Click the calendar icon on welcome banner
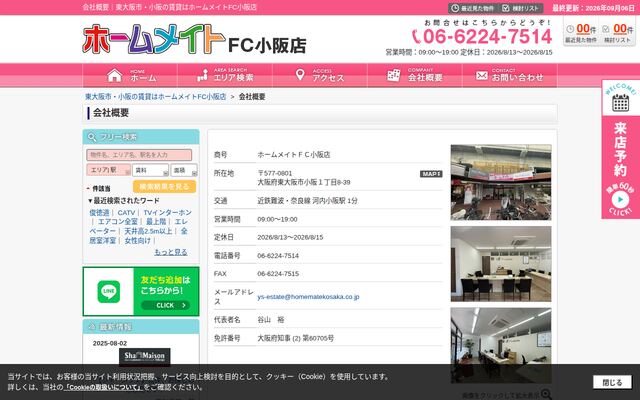640x400 pixels. coord(620,102)
